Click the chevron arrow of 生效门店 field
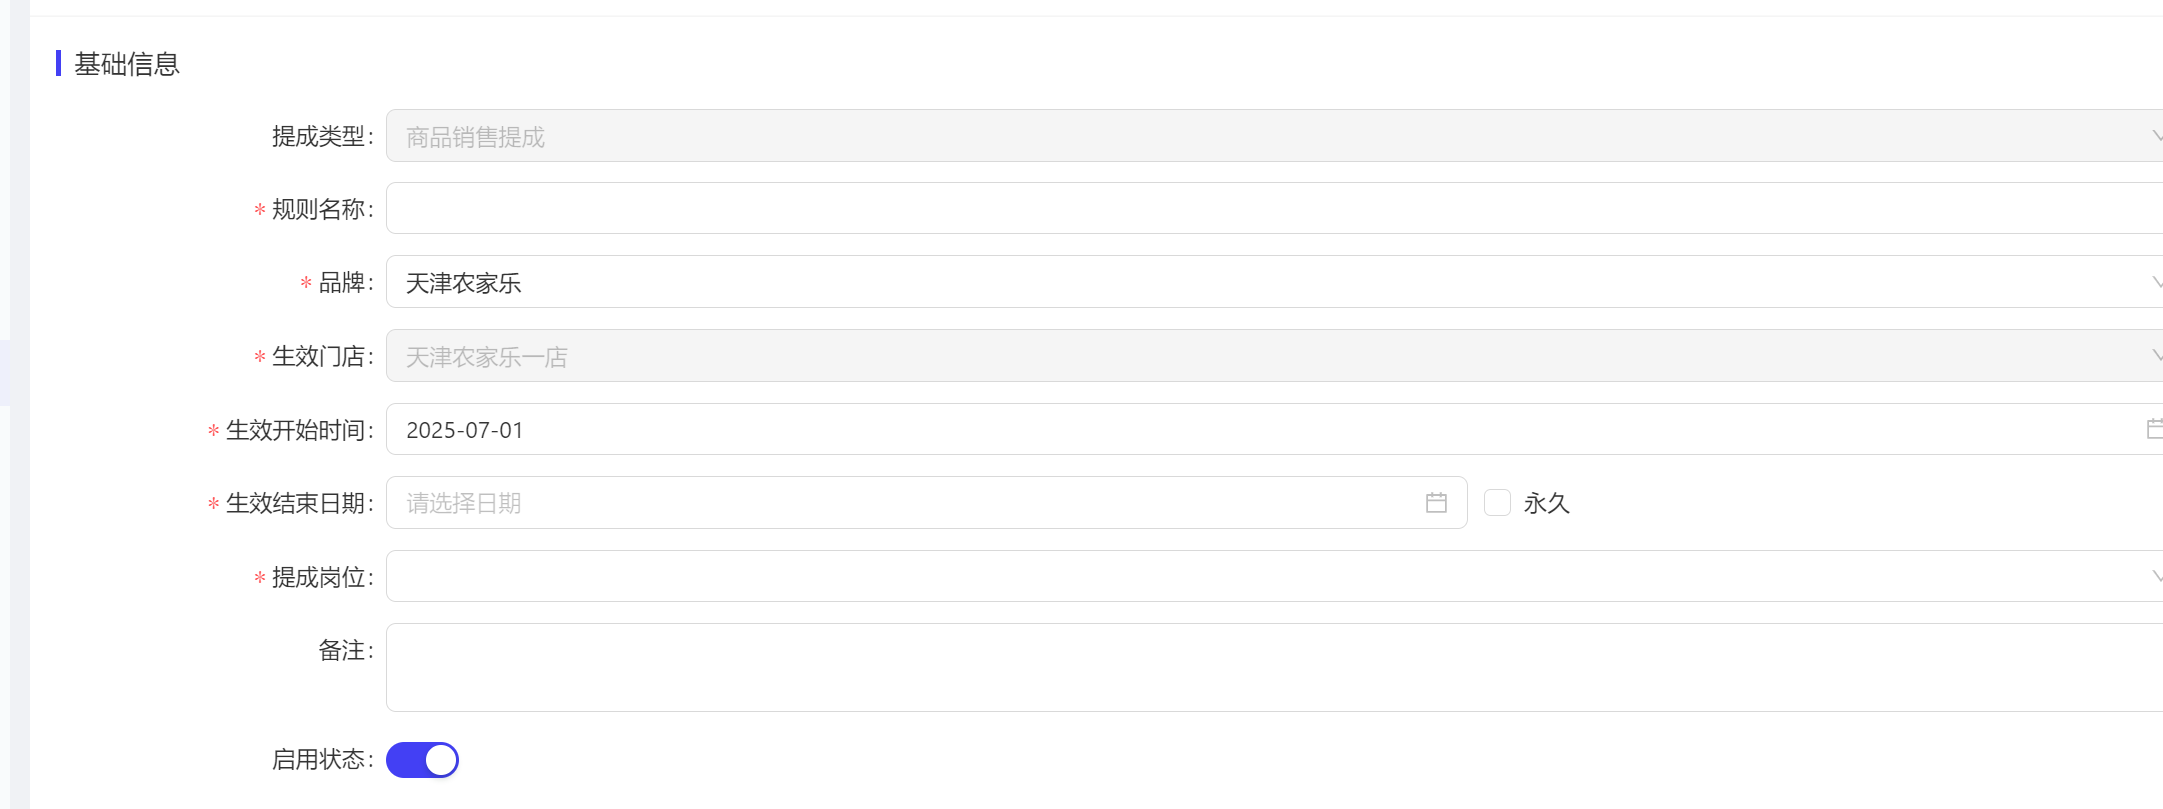This screenshot has width=2163, height=809. coord(2157,356)
